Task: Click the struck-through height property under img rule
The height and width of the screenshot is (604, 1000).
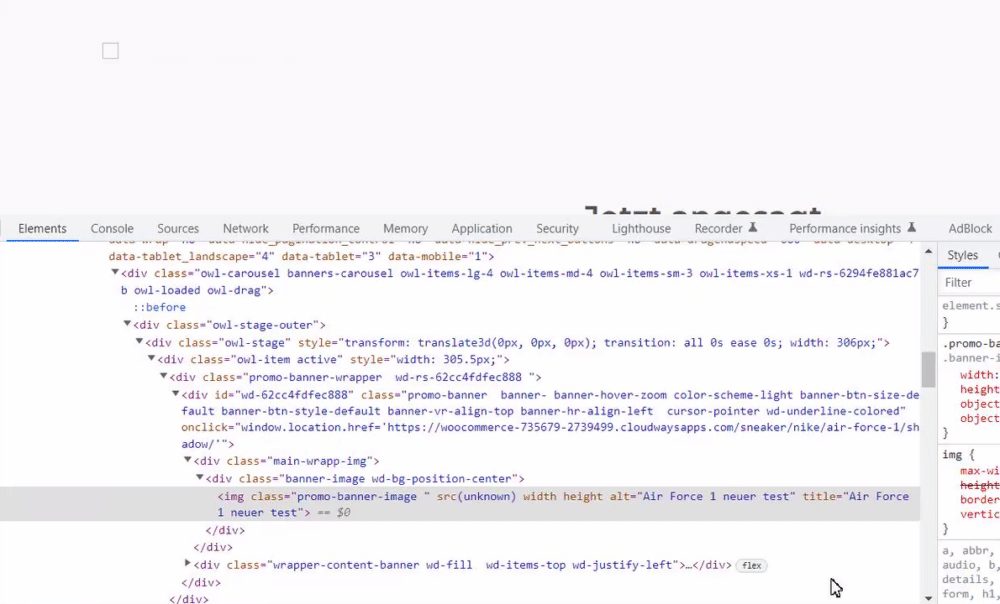Action: [x=980, y=485]
